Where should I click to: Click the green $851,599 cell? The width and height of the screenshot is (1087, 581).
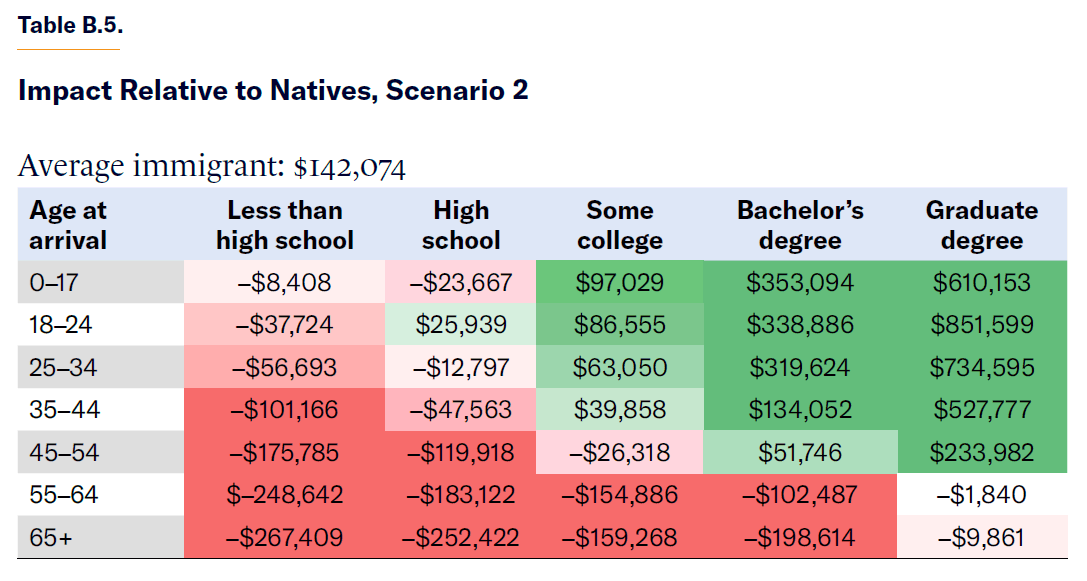982,325
